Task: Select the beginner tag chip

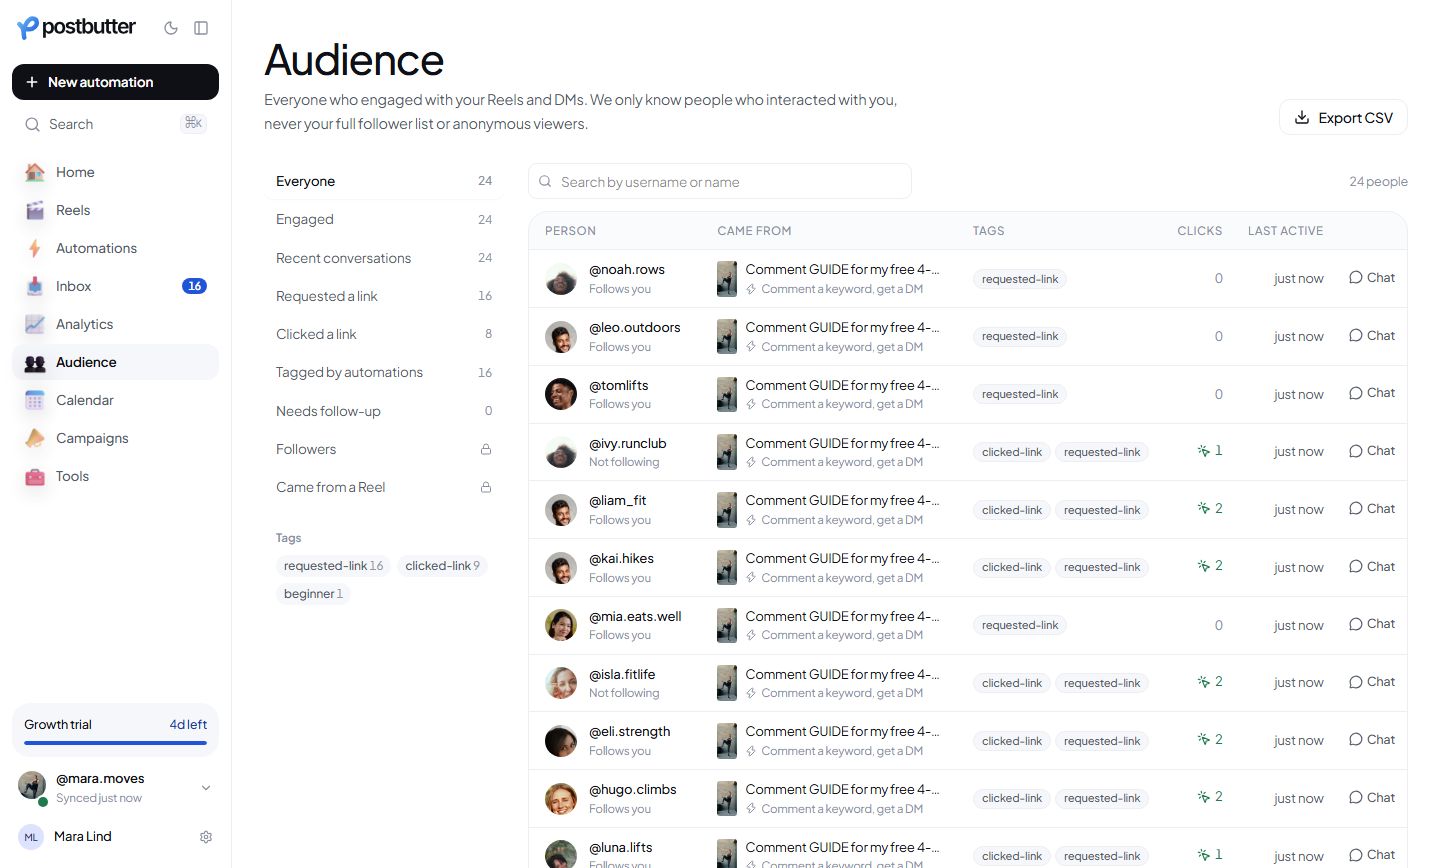Action: [313, 594]
